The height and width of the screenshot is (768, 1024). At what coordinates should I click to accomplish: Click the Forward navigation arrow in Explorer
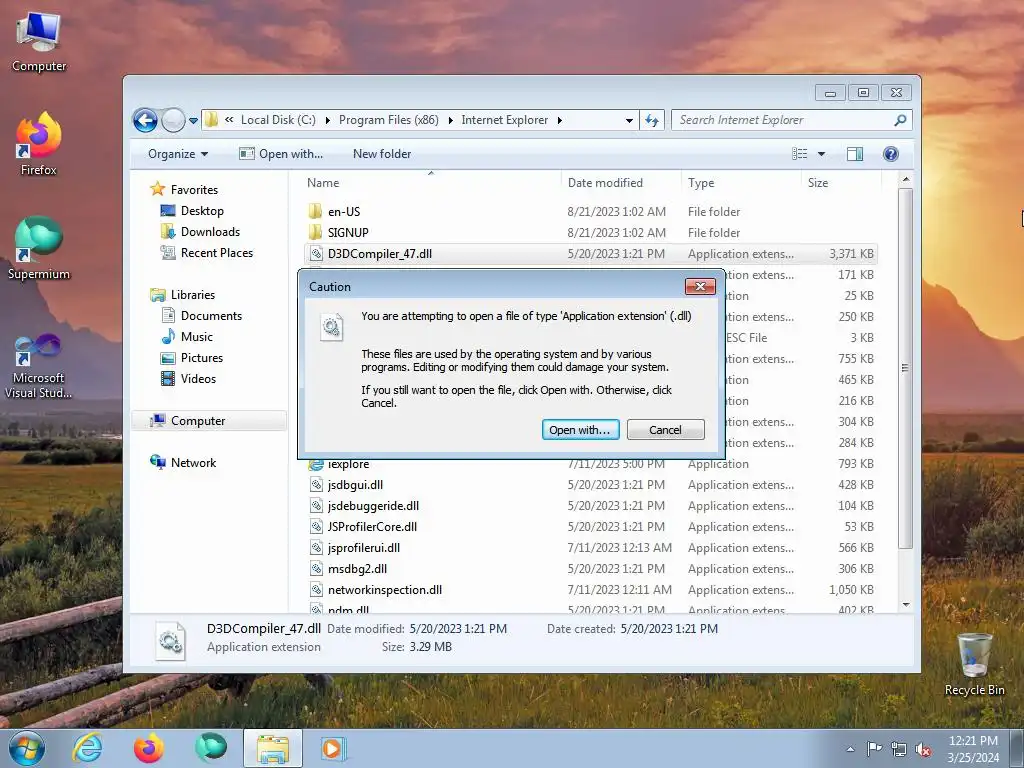(173, 120)
